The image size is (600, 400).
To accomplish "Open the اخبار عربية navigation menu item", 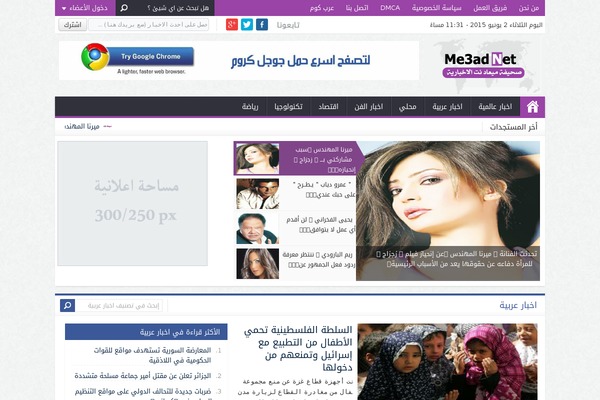I will (447, 107).
